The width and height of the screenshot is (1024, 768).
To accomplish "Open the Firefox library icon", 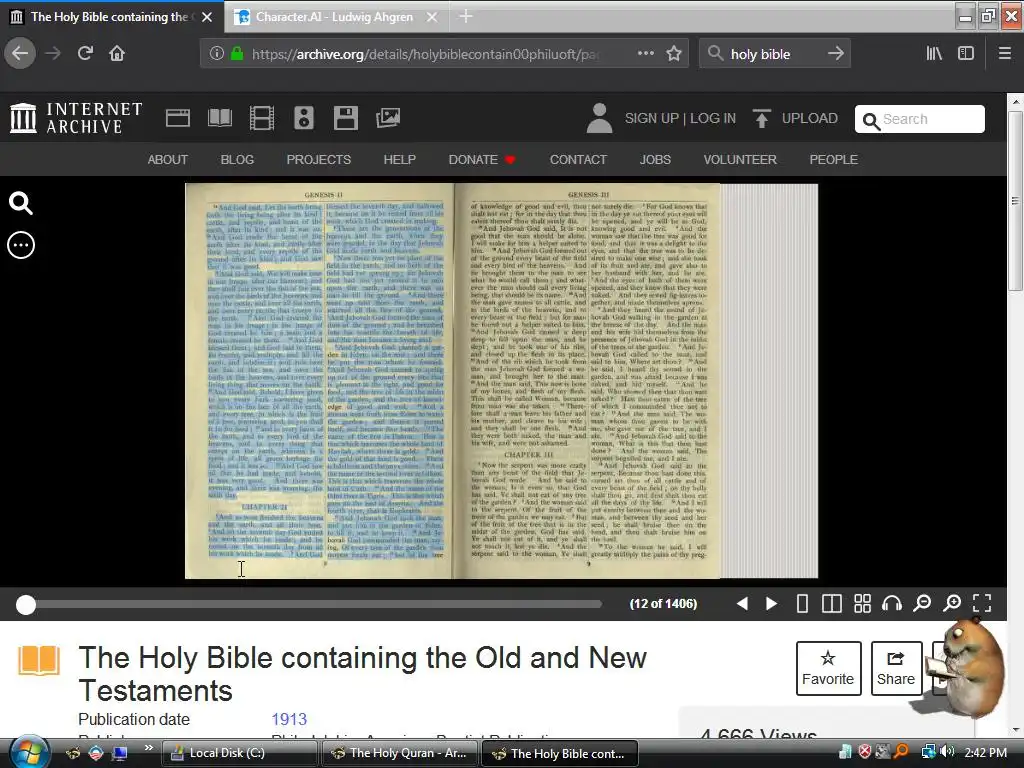I will point(934,54).
